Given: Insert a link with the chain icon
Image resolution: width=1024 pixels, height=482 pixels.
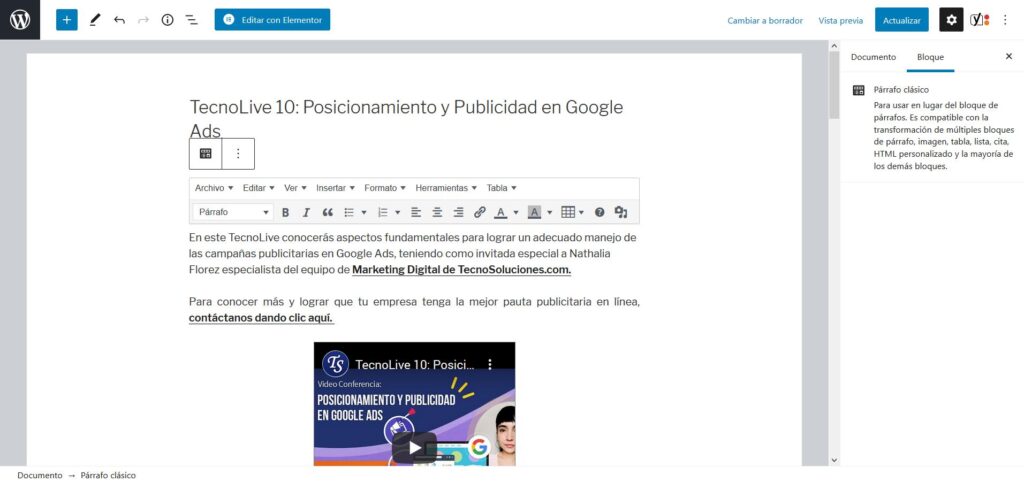Looking at the screenshot, I should pos(479,212).
